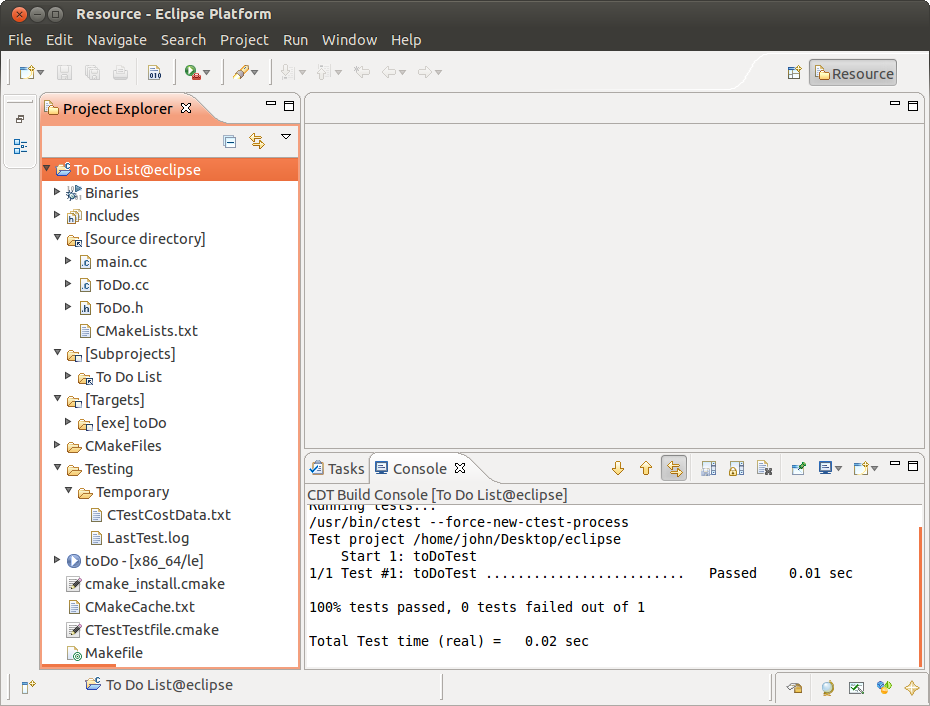Click the Open Perspective icon
This screenshot has width=930, height=706.
[794, 73]
